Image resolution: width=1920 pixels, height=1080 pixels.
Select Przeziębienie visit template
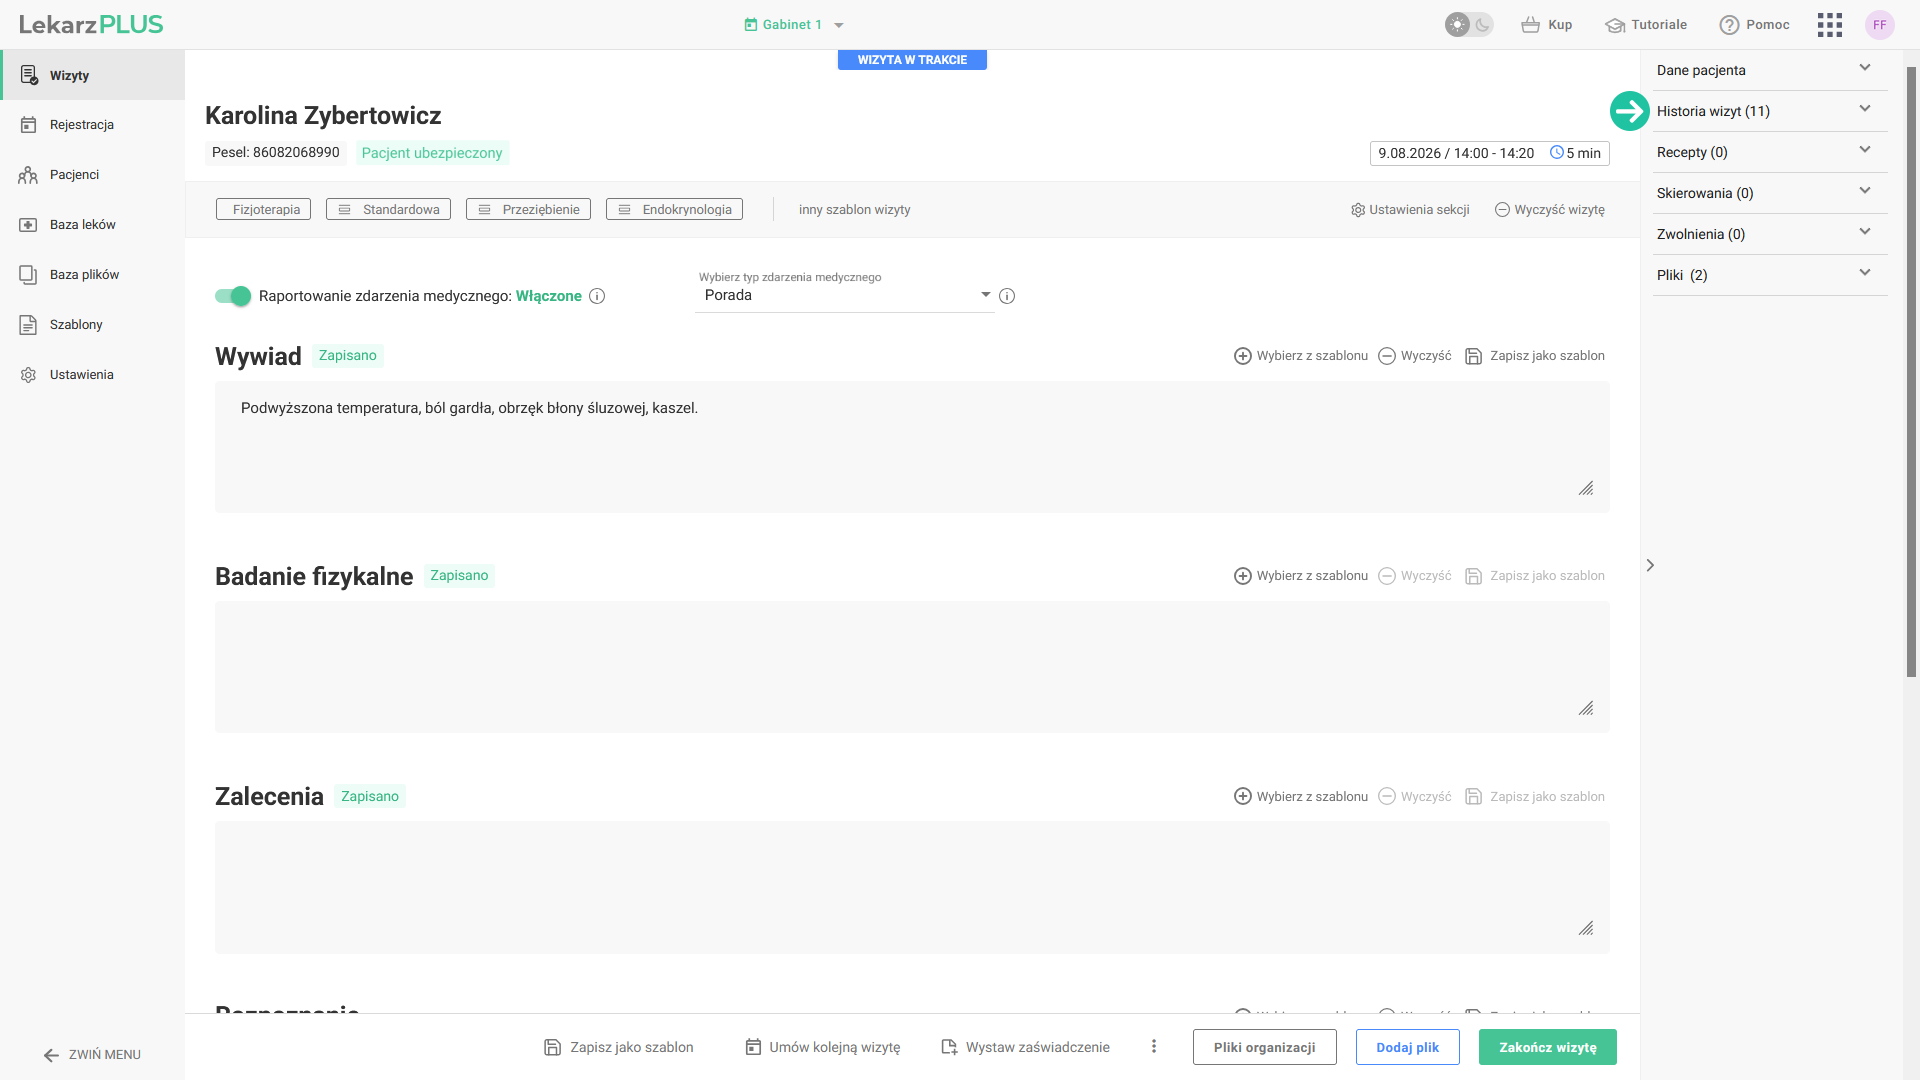[x=528, y=209]
